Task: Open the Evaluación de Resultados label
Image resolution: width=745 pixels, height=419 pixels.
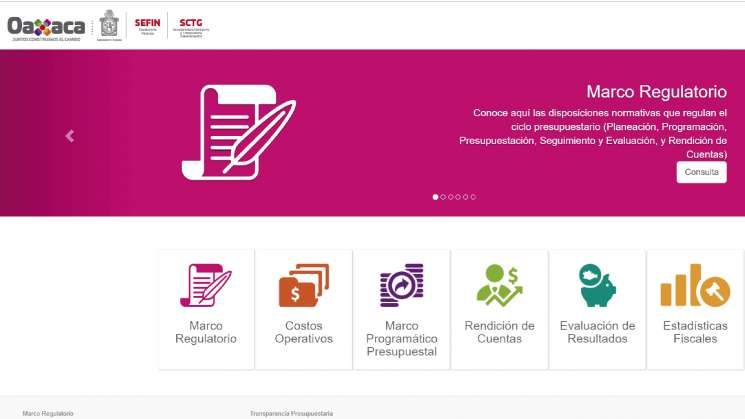Action: 597,332
